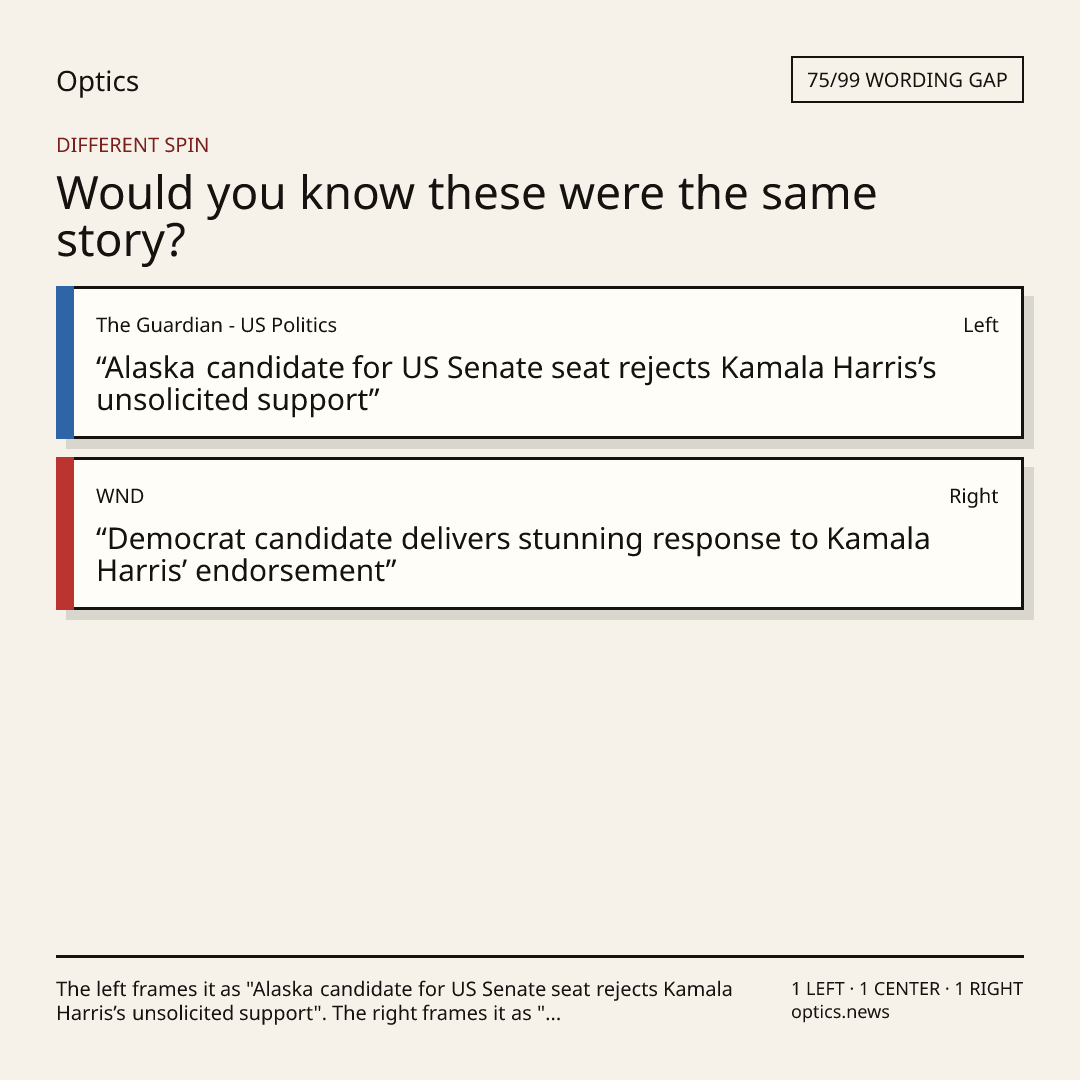Screen dimensions: 1080x1080
Task: Open The Guardian headline card
Action: (540, 362)
